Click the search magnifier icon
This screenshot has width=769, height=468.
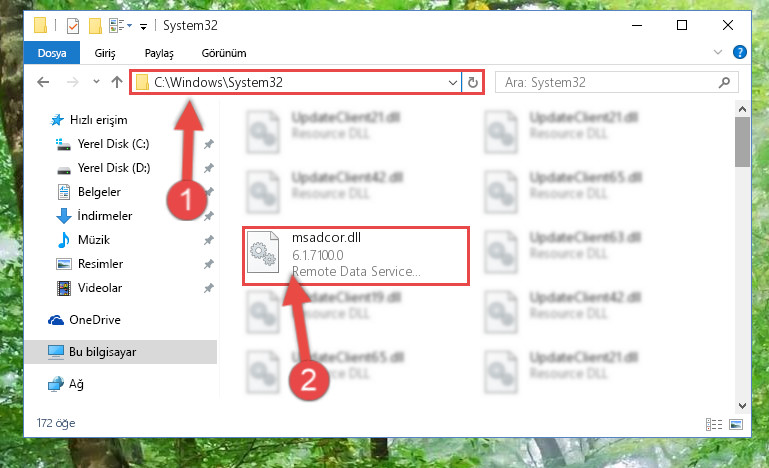point(724,82)
